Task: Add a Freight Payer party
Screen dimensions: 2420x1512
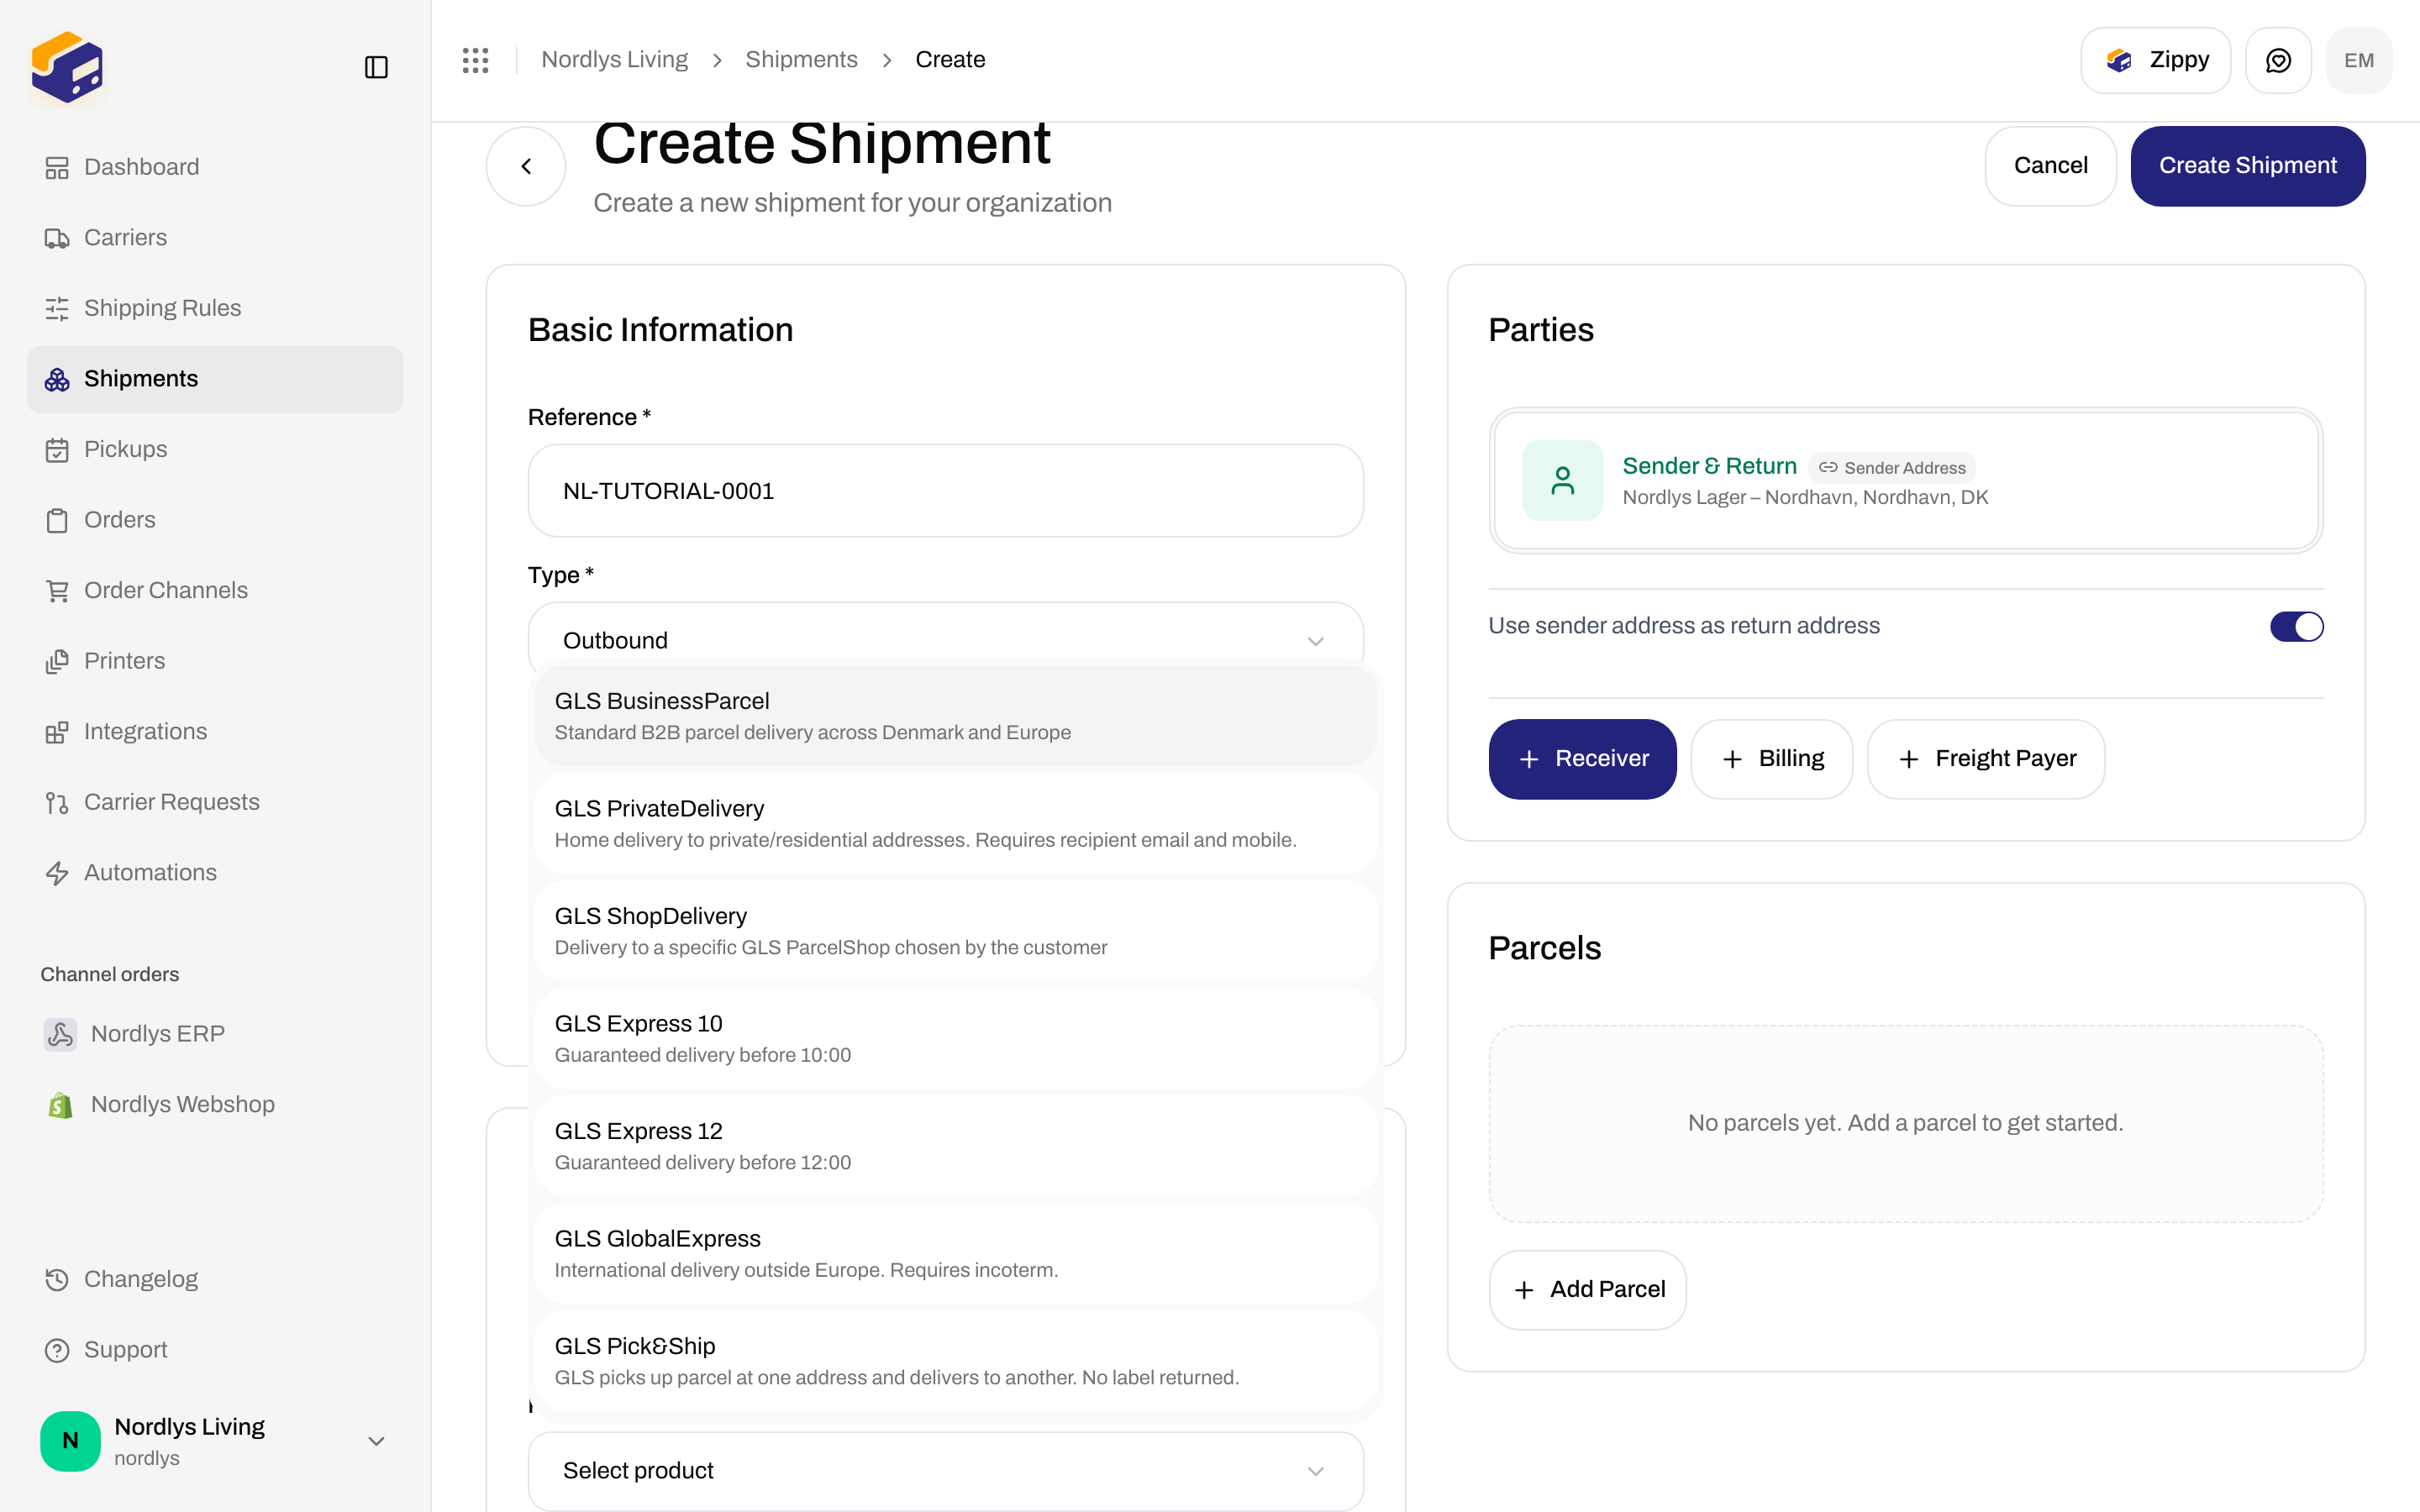Action: tap(1985, 759)
